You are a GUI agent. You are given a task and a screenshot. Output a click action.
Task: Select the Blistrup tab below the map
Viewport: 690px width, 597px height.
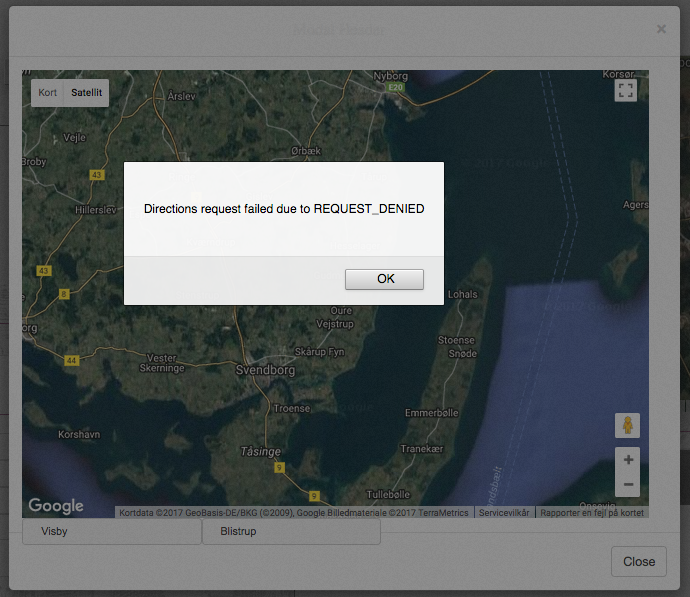(x=238, y=532)
